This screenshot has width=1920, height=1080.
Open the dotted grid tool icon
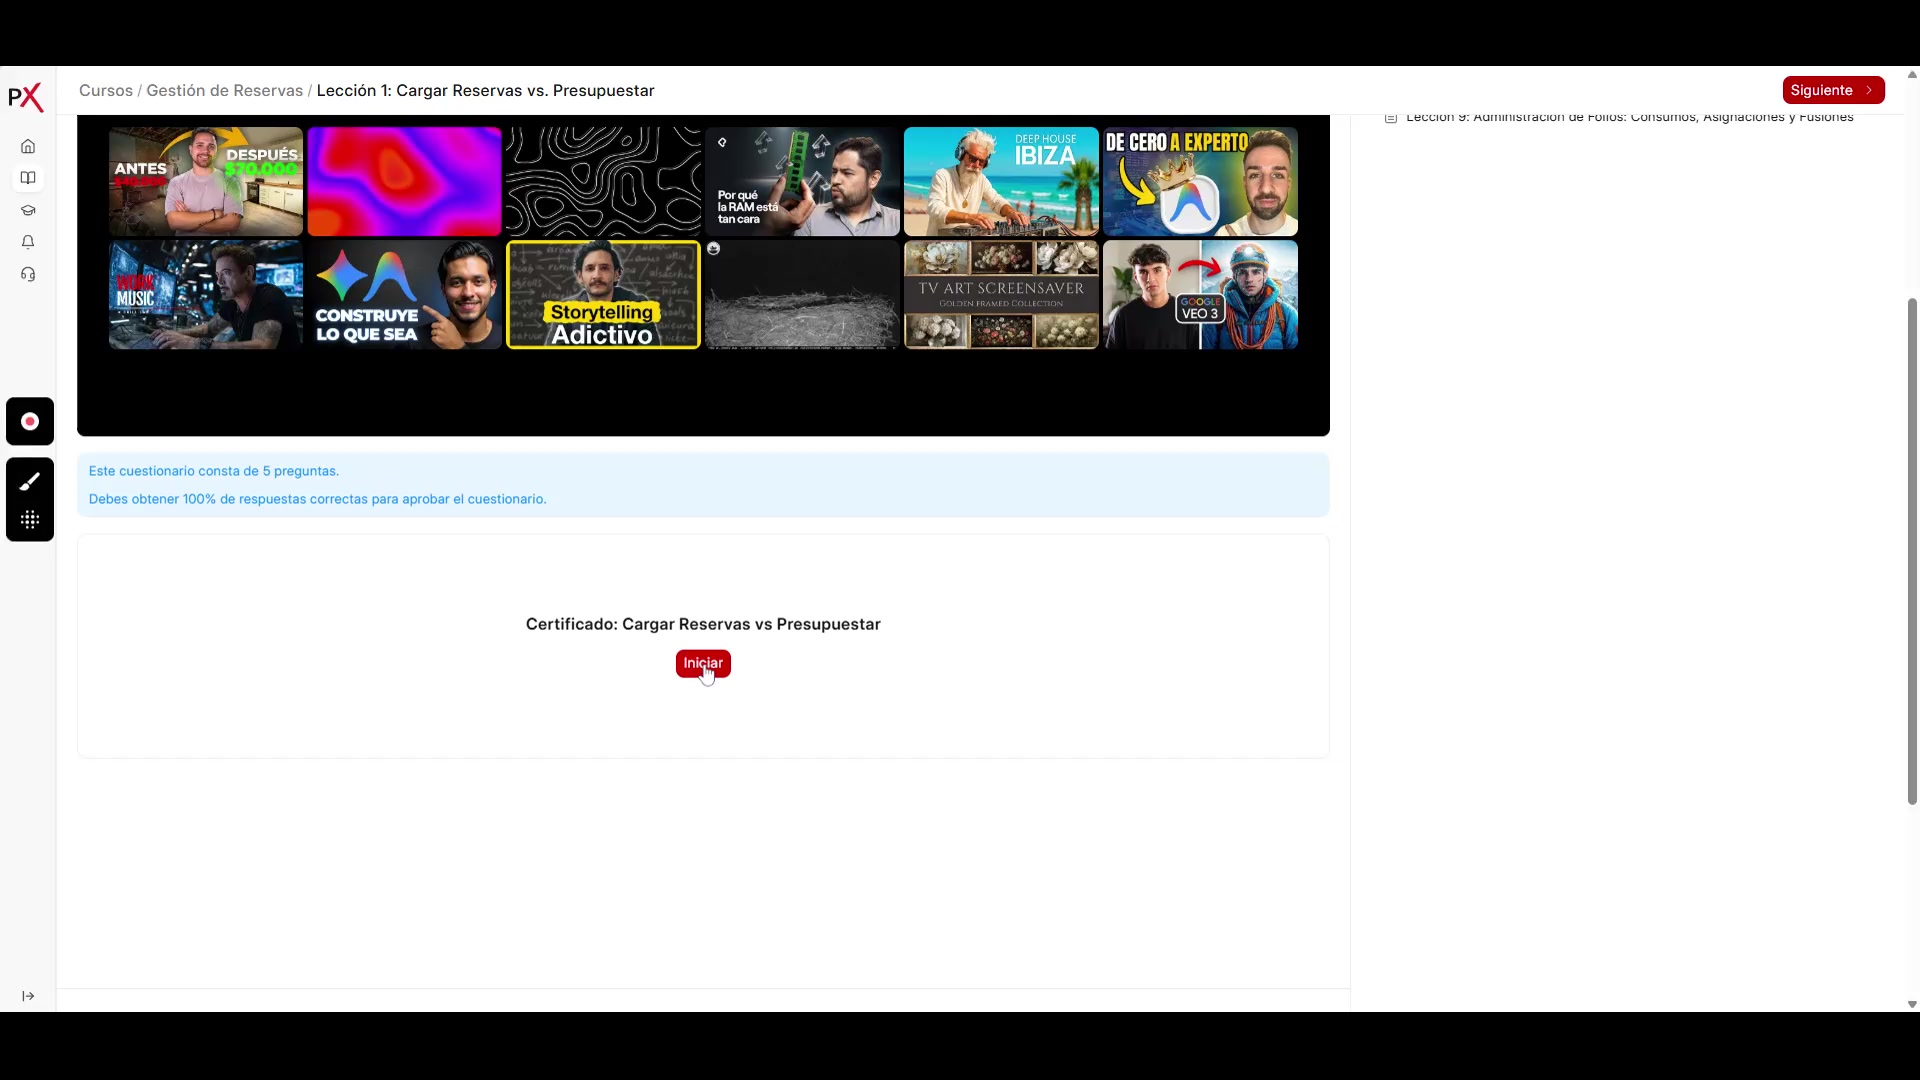(30, 520)
